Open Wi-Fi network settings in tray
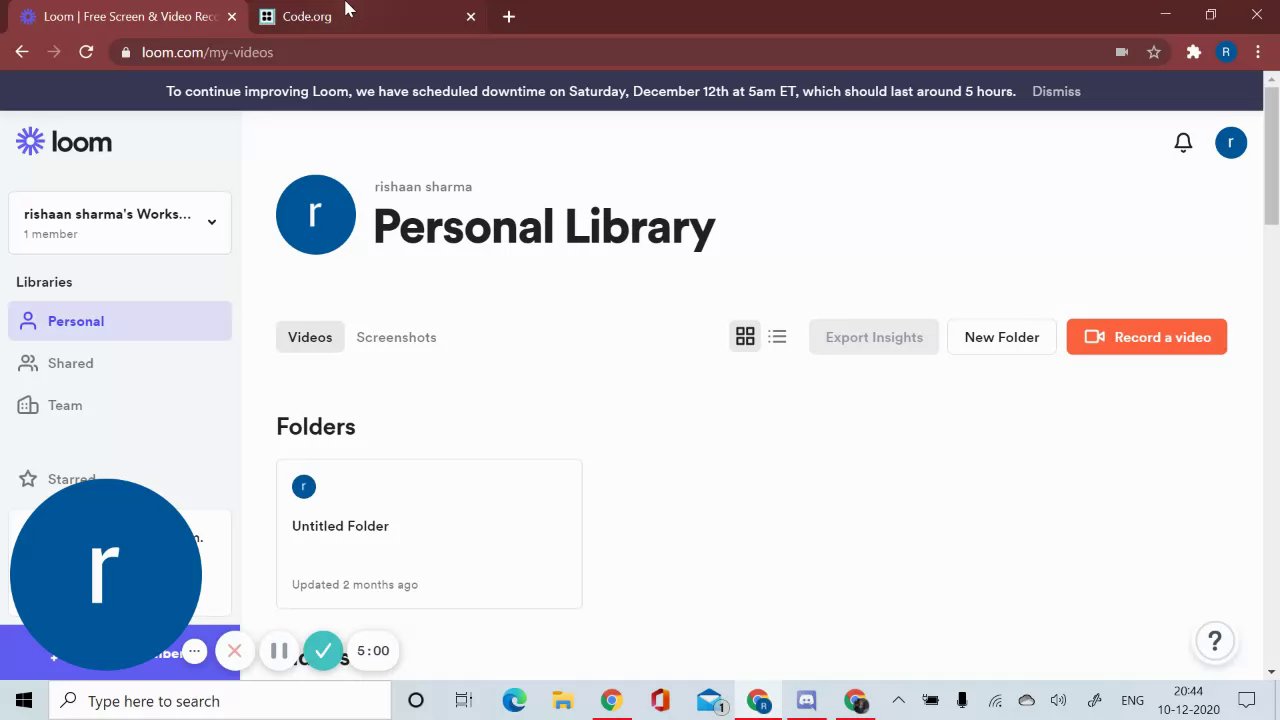Viewport: 1280px width, 720px height. click(995, 701)
